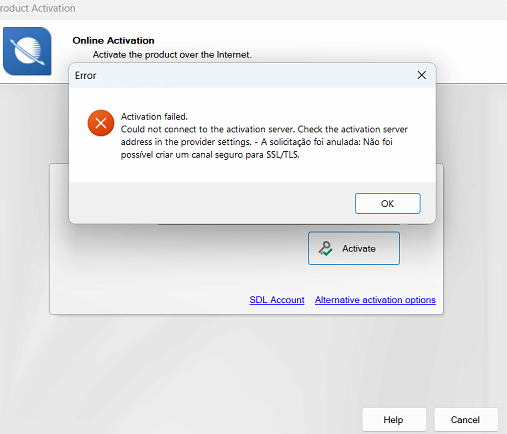This screenshot has width=507, height=434.
Task: Click the Help button
Action: tap(394, 420)
